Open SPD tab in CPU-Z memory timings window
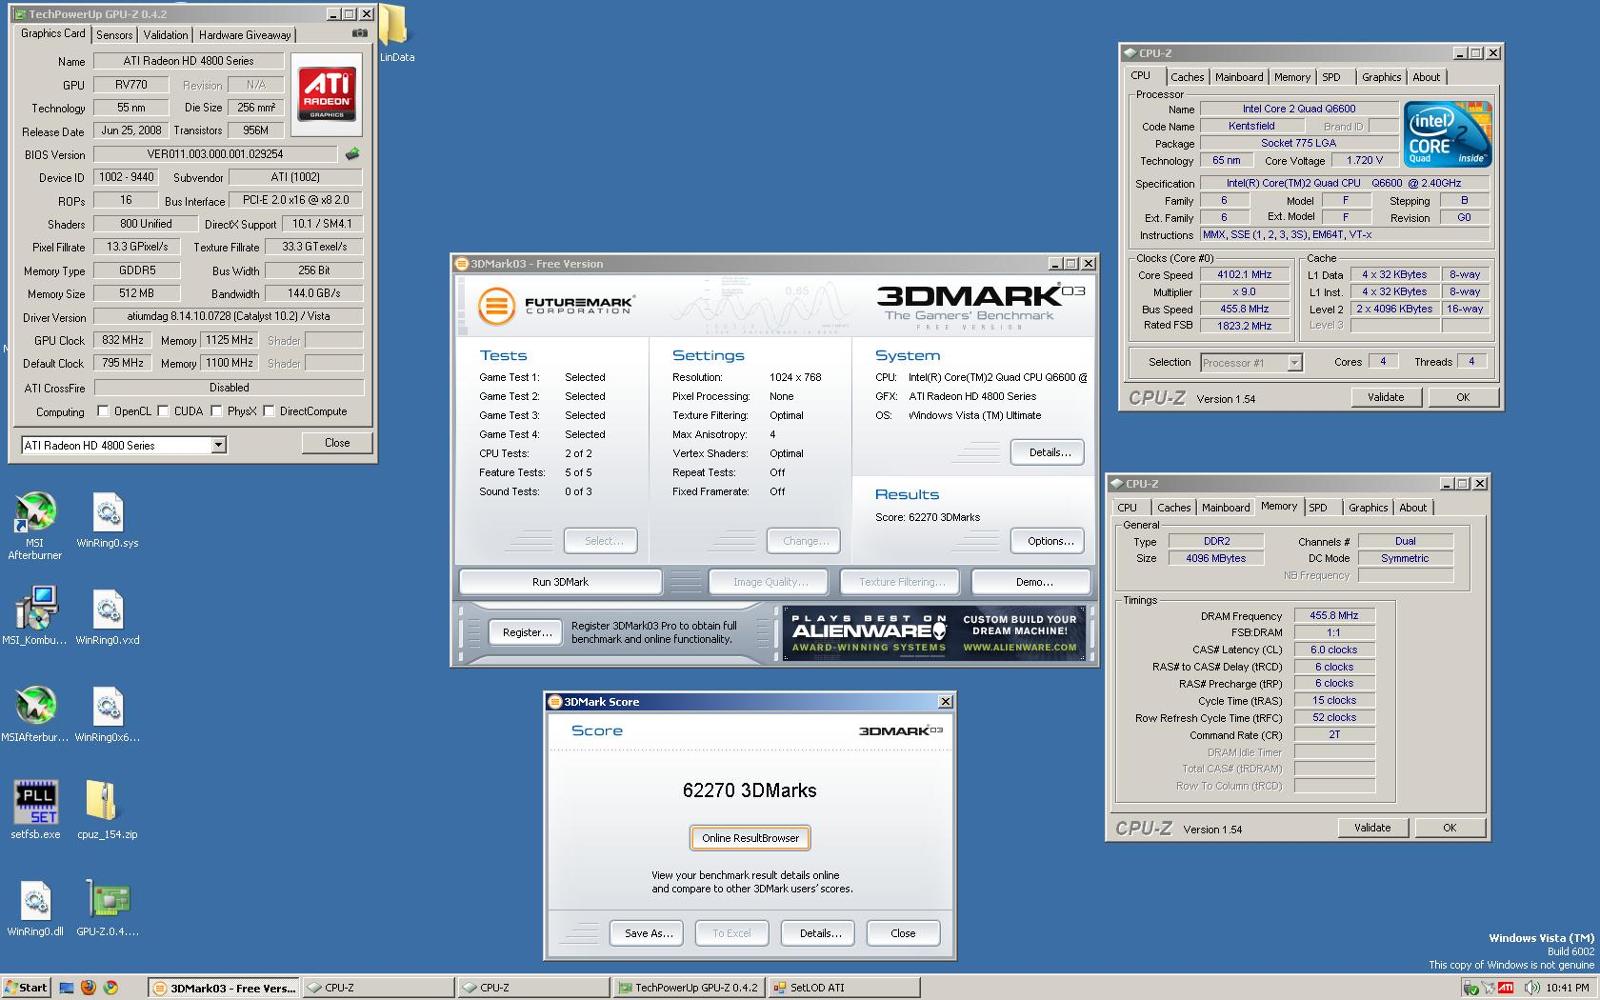Viewport: 1600px width, 1000px height. point(1318,508)
